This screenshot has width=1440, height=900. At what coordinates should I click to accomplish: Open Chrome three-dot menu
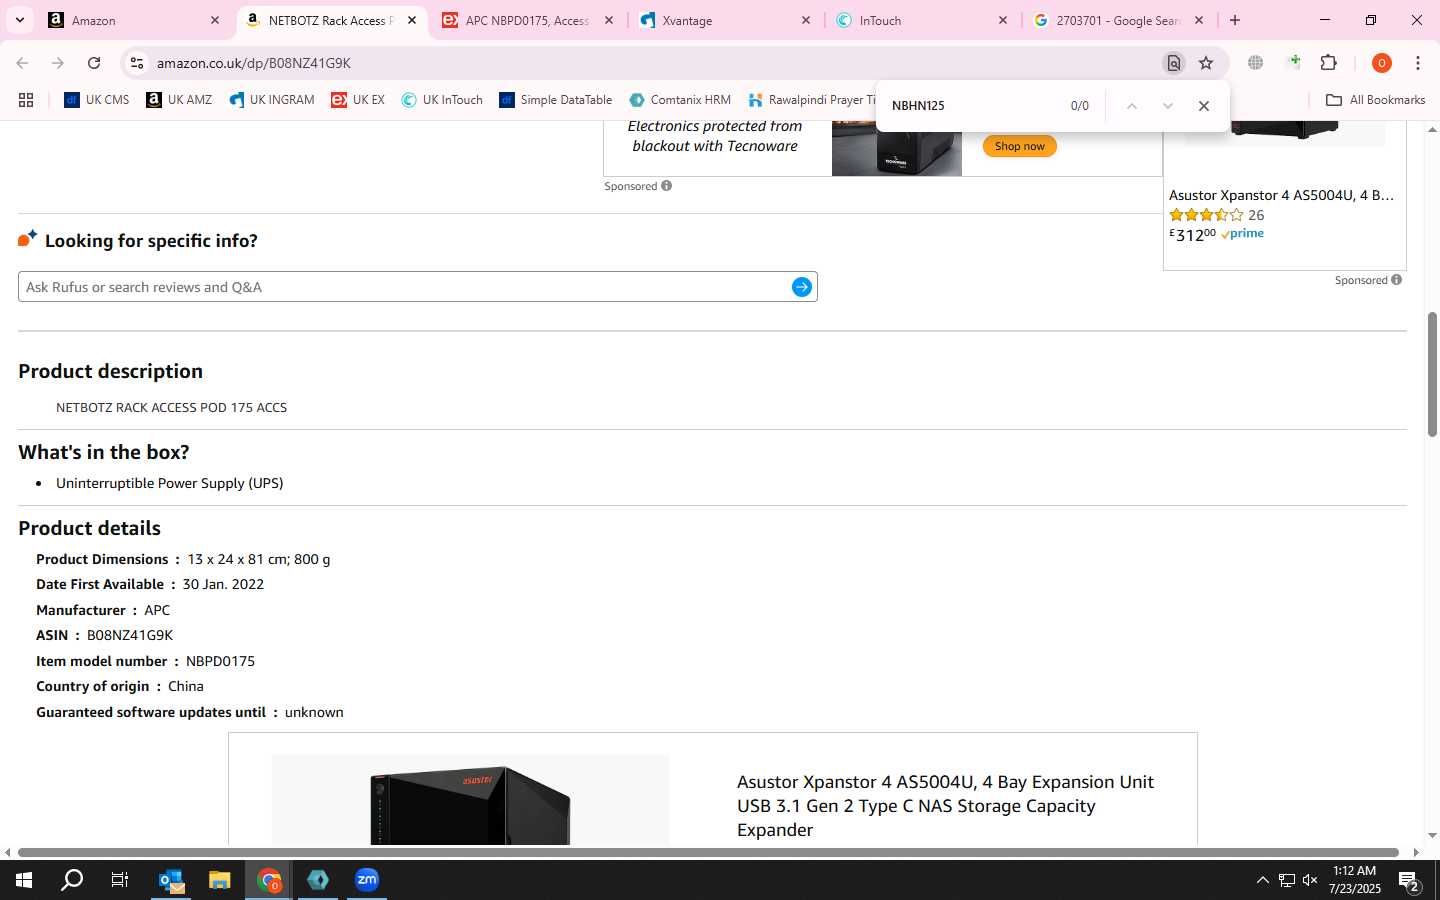pyautogui.click(x=1418, y=63)
